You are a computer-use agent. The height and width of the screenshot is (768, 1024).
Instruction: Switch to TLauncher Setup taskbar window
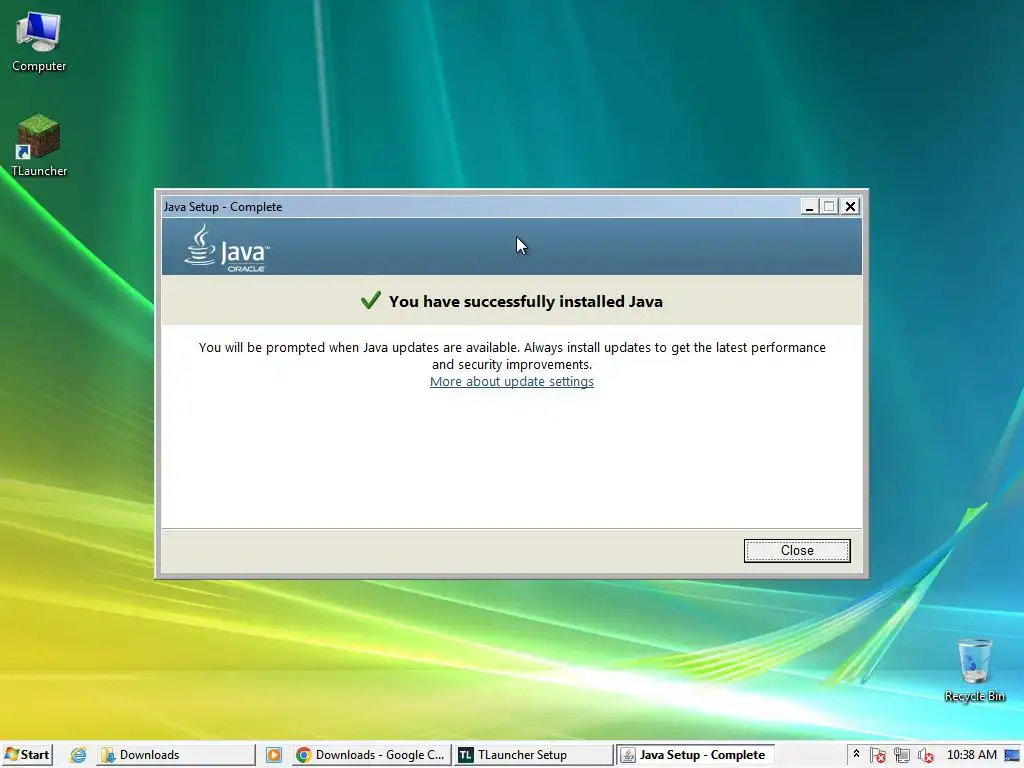[x=534, y=755]
